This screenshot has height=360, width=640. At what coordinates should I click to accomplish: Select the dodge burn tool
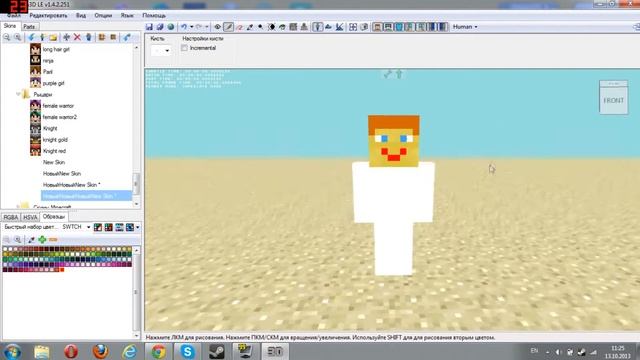260,27
